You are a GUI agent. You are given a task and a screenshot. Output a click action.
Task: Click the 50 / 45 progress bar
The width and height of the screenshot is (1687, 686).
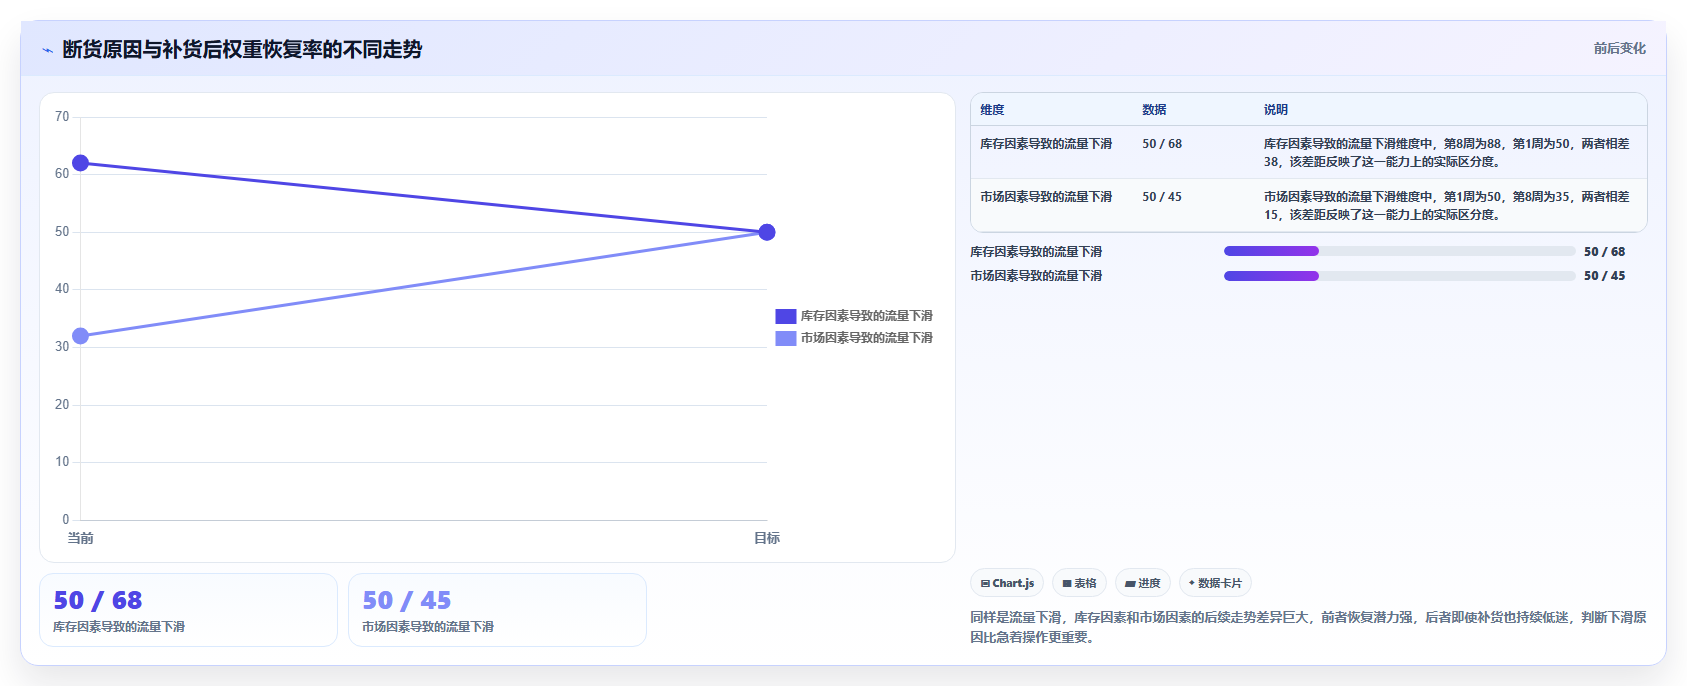(x=1400, y=276)
